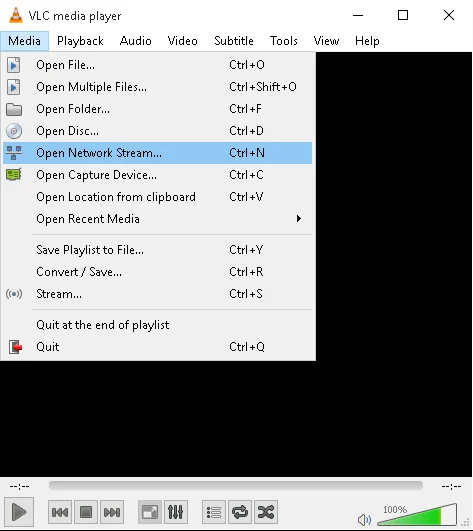Screen dimensions: 473x531
Task: Click the Open Capture Device icon
Action: (x=14, y=175)
